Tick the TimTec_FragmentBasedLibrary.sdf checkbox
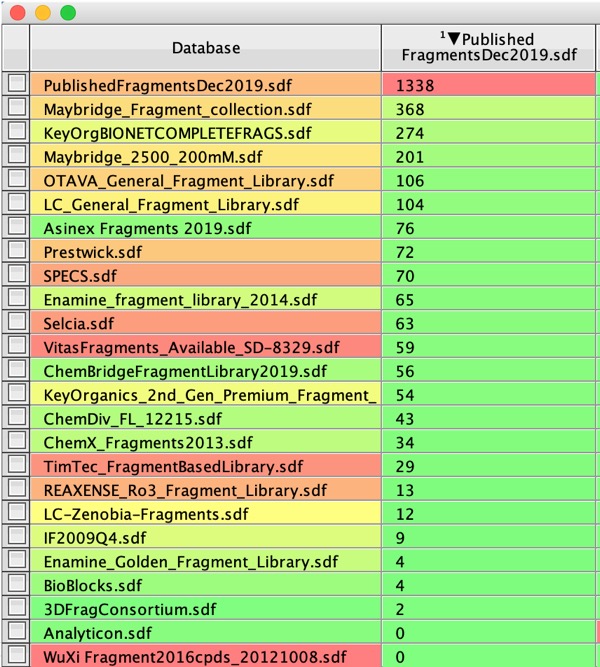This screenshot has width=600, height=667. click(17, 464)
